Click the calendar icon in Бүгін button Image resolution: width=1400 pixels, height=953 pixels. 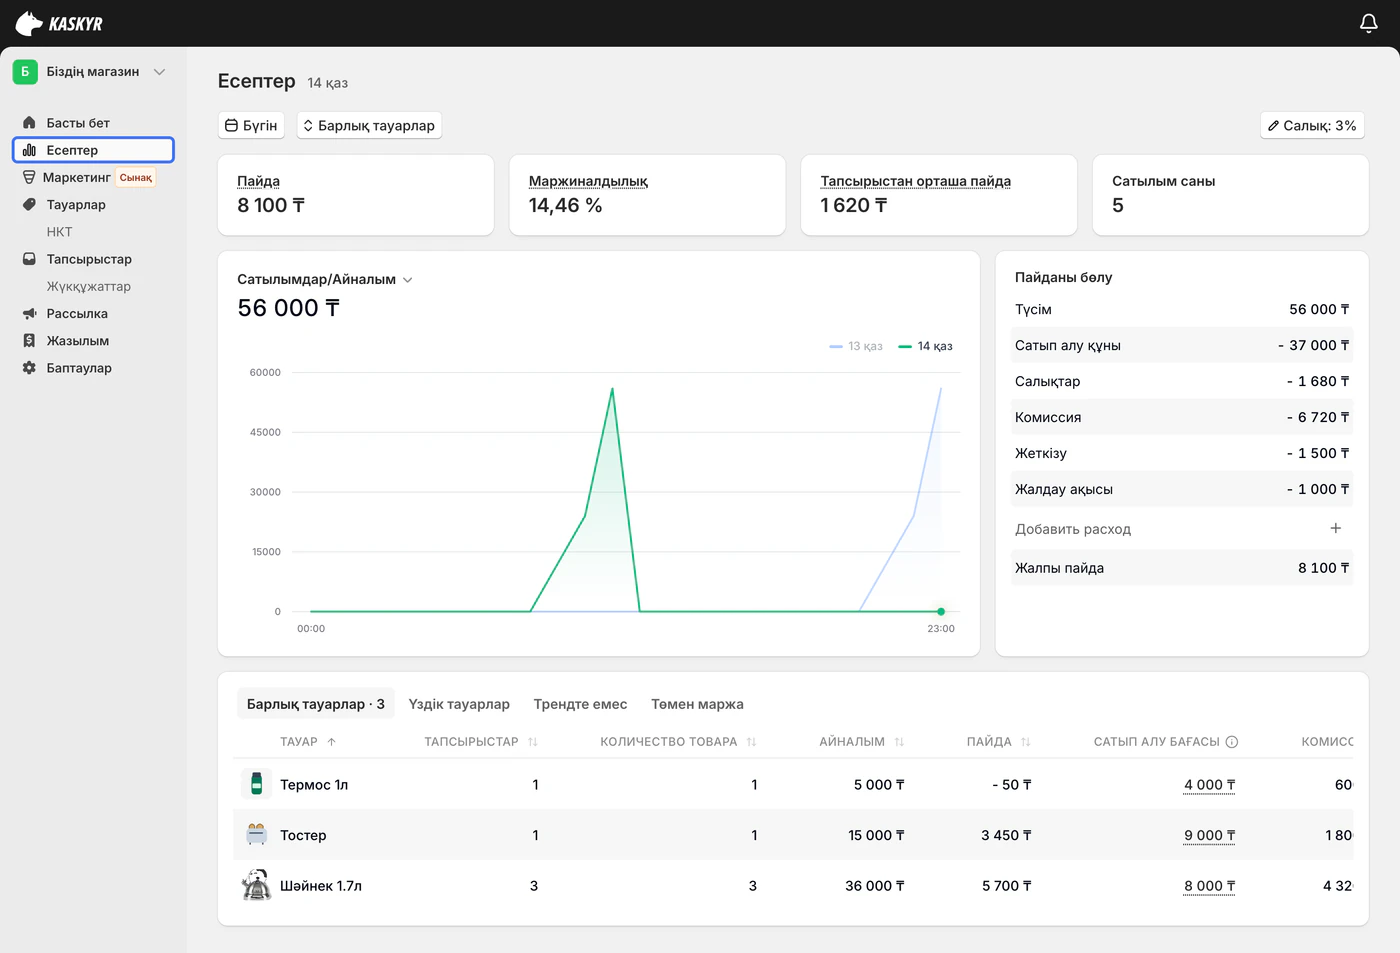point(231,126)
